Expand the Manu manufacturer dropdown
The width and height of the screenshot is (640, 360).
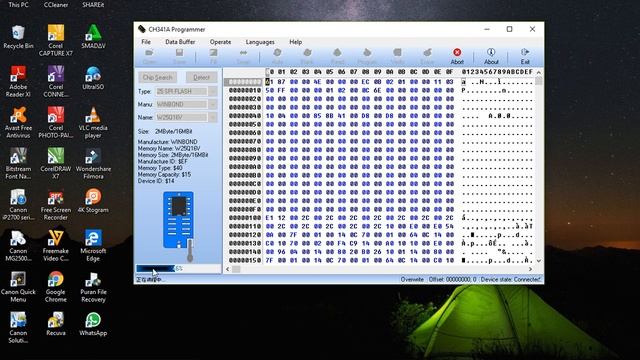click(x=213, y=104)
